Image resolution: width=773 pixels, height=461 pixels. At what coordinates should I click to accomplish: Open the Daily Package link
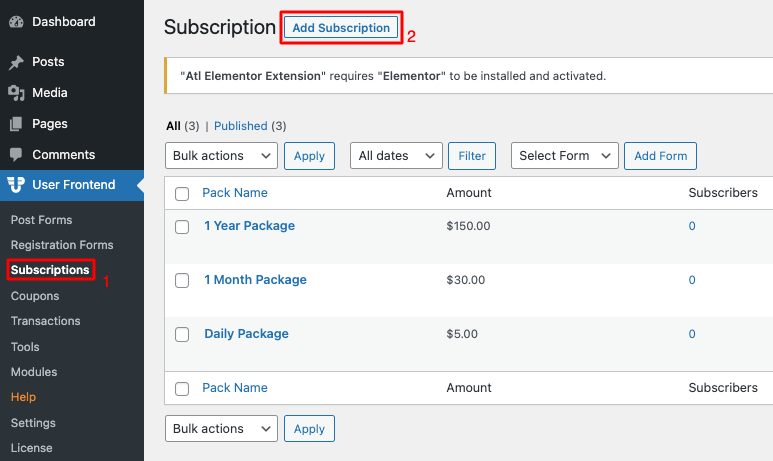(x=246, y=334)
